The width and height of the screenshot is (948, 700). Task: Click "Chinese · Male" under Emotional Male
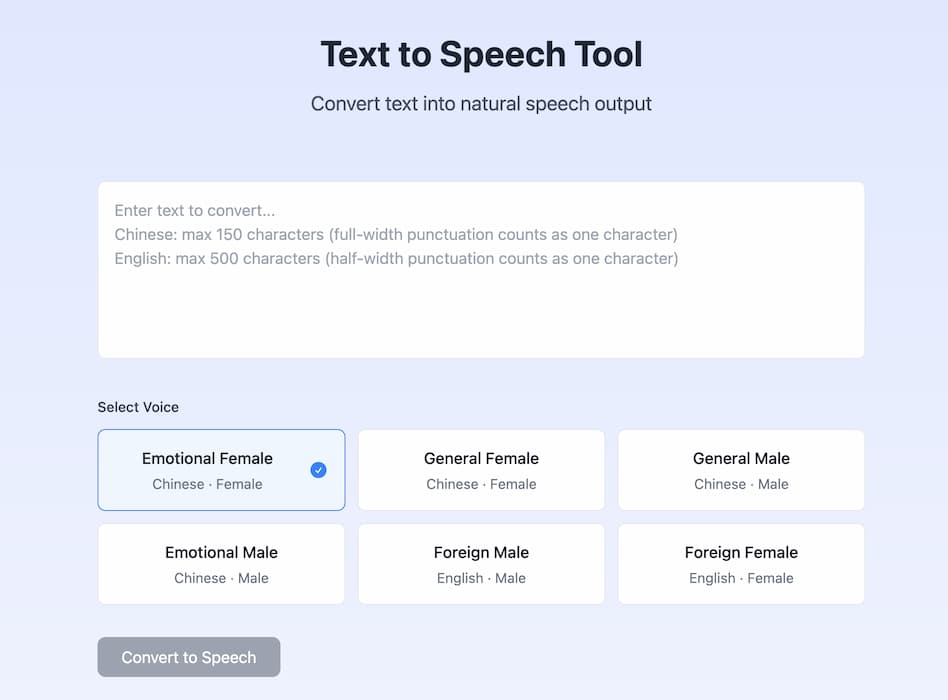[x=221, y=578]
